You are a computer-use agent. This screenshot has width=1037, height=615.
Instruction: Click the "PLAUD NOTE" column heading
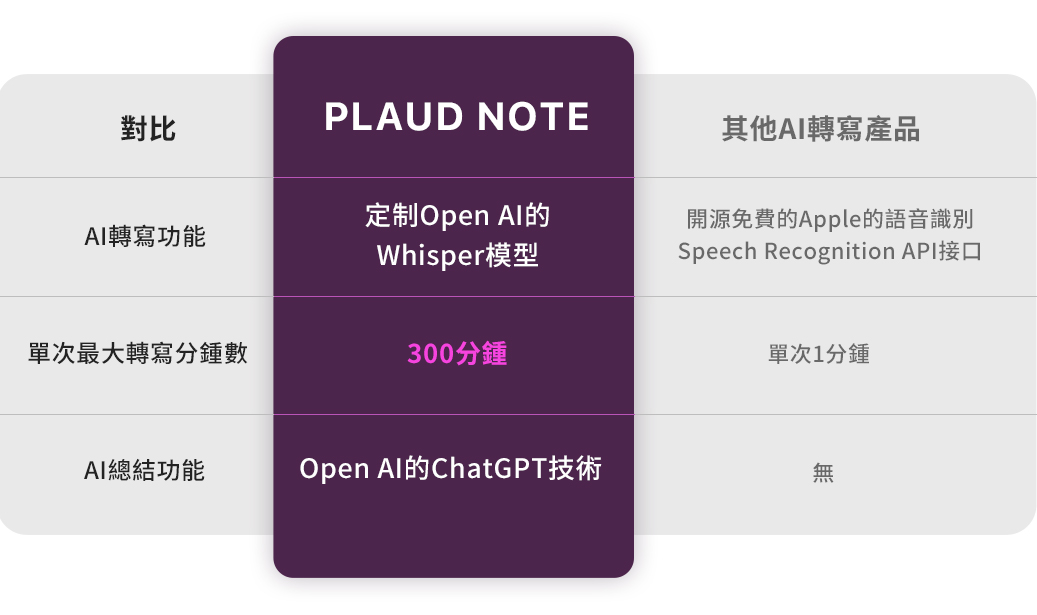[x=456, y=118]
